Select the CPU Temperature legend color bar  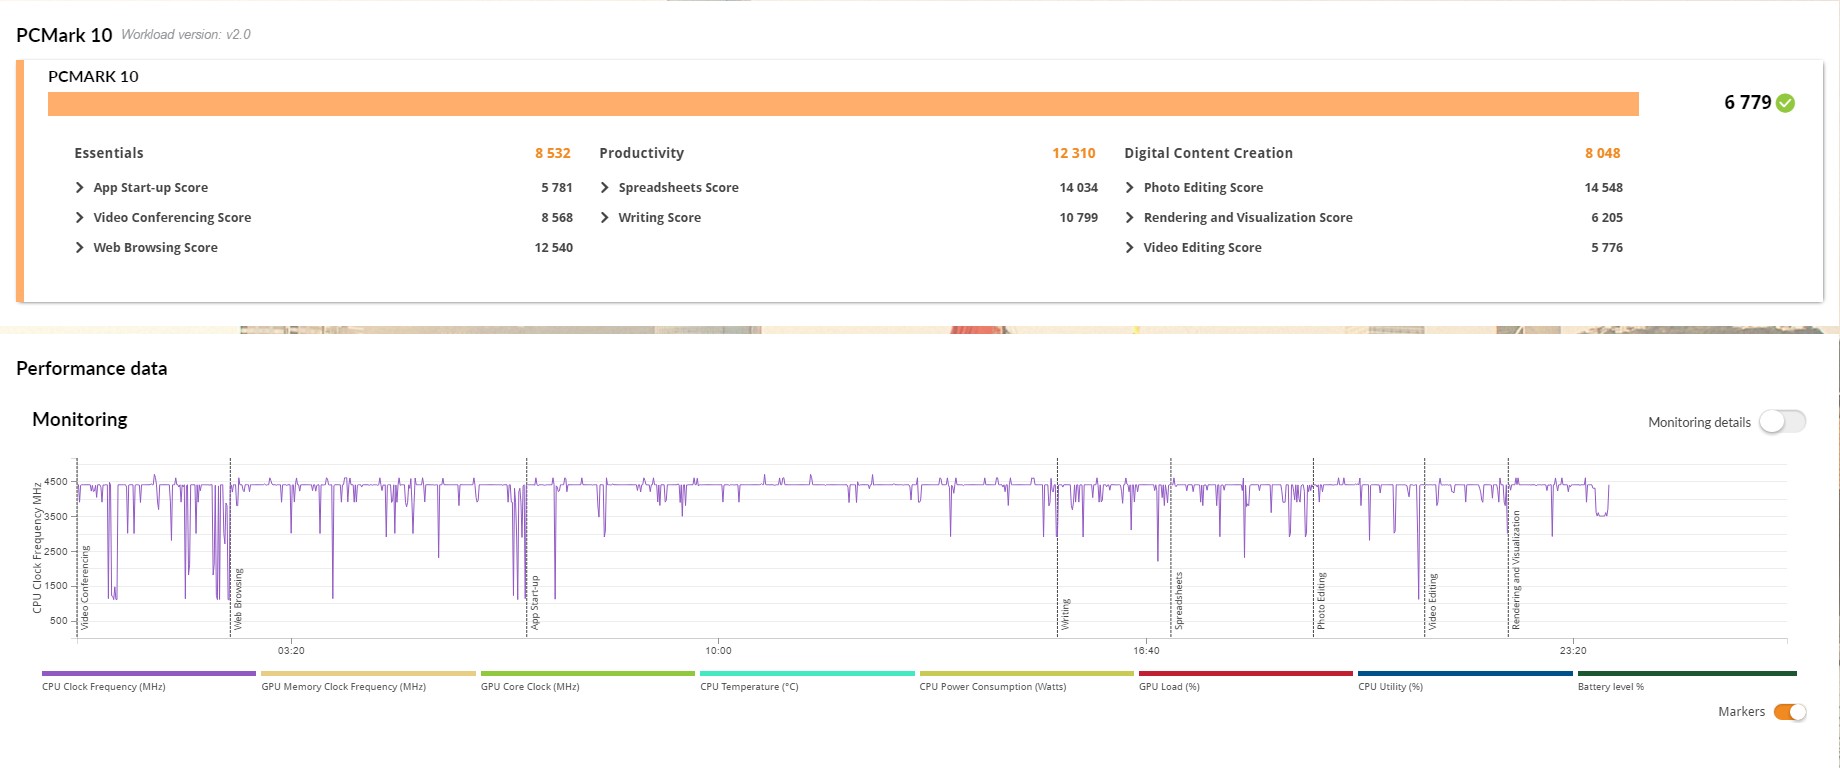[807, 674]
